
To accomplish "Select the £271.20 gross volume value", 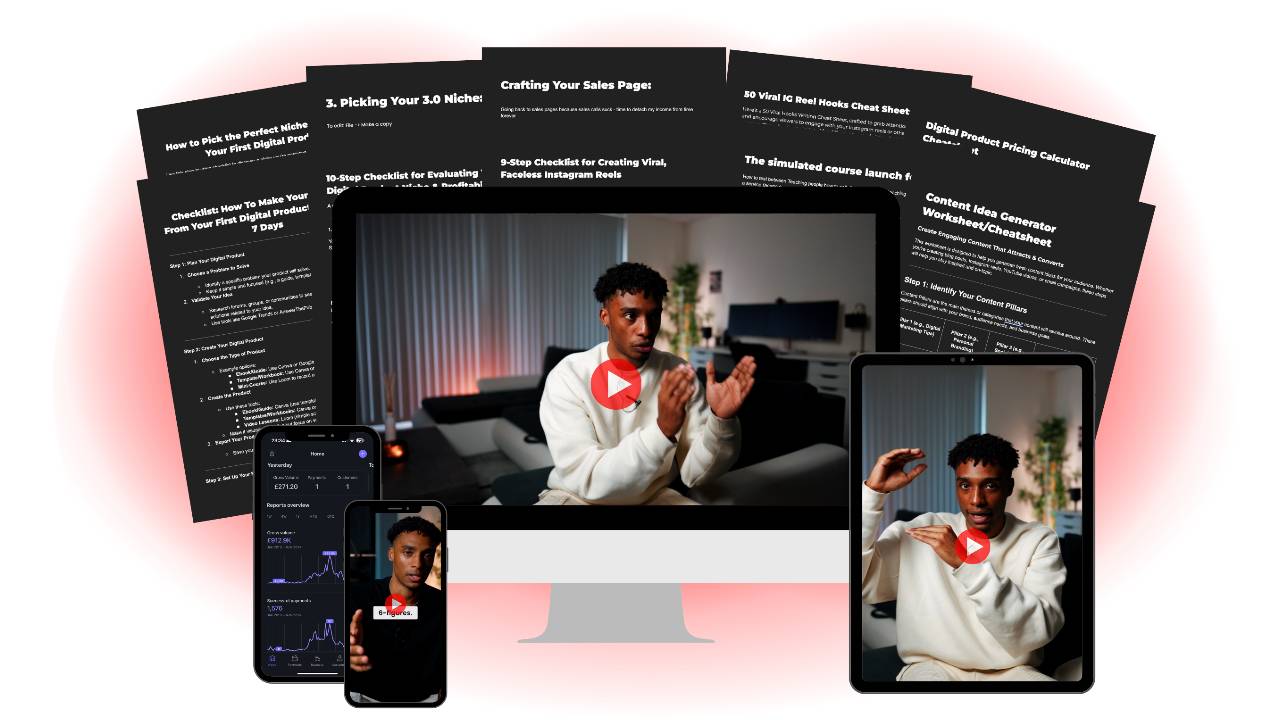I will [286, 487].
